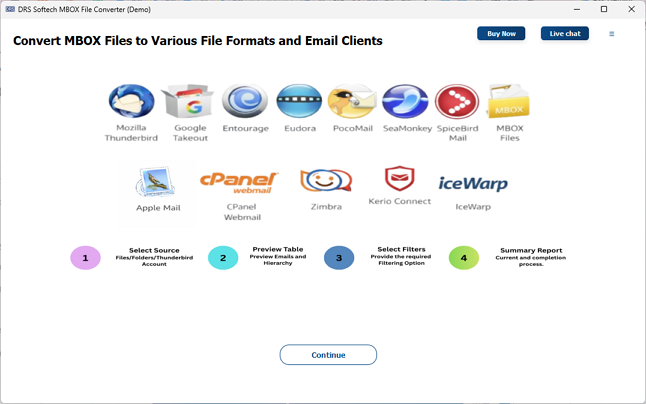Close the MBOX File Converter window
Viewport: 646px width, 404px height.
point(631,9)
